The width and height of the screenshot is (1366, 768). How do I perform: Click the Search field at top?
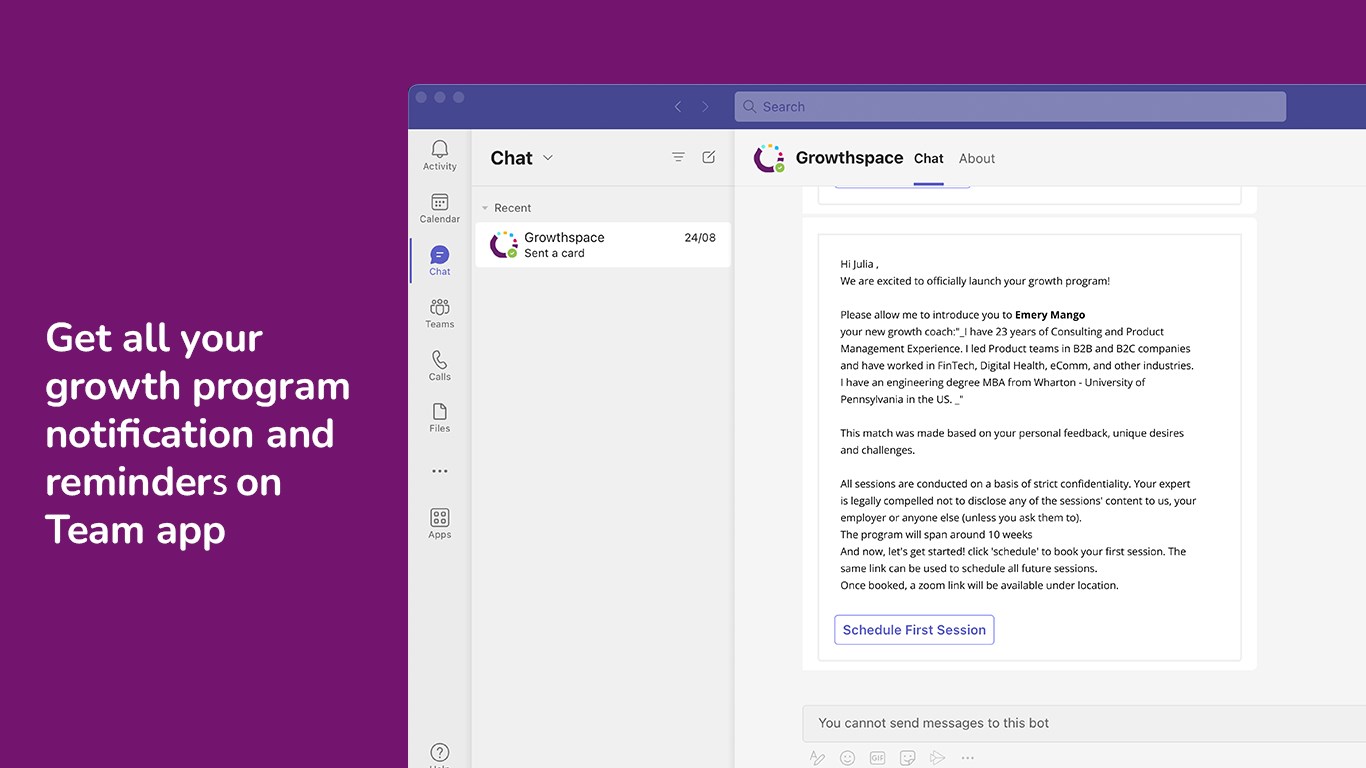click(x=1010, y=107)
